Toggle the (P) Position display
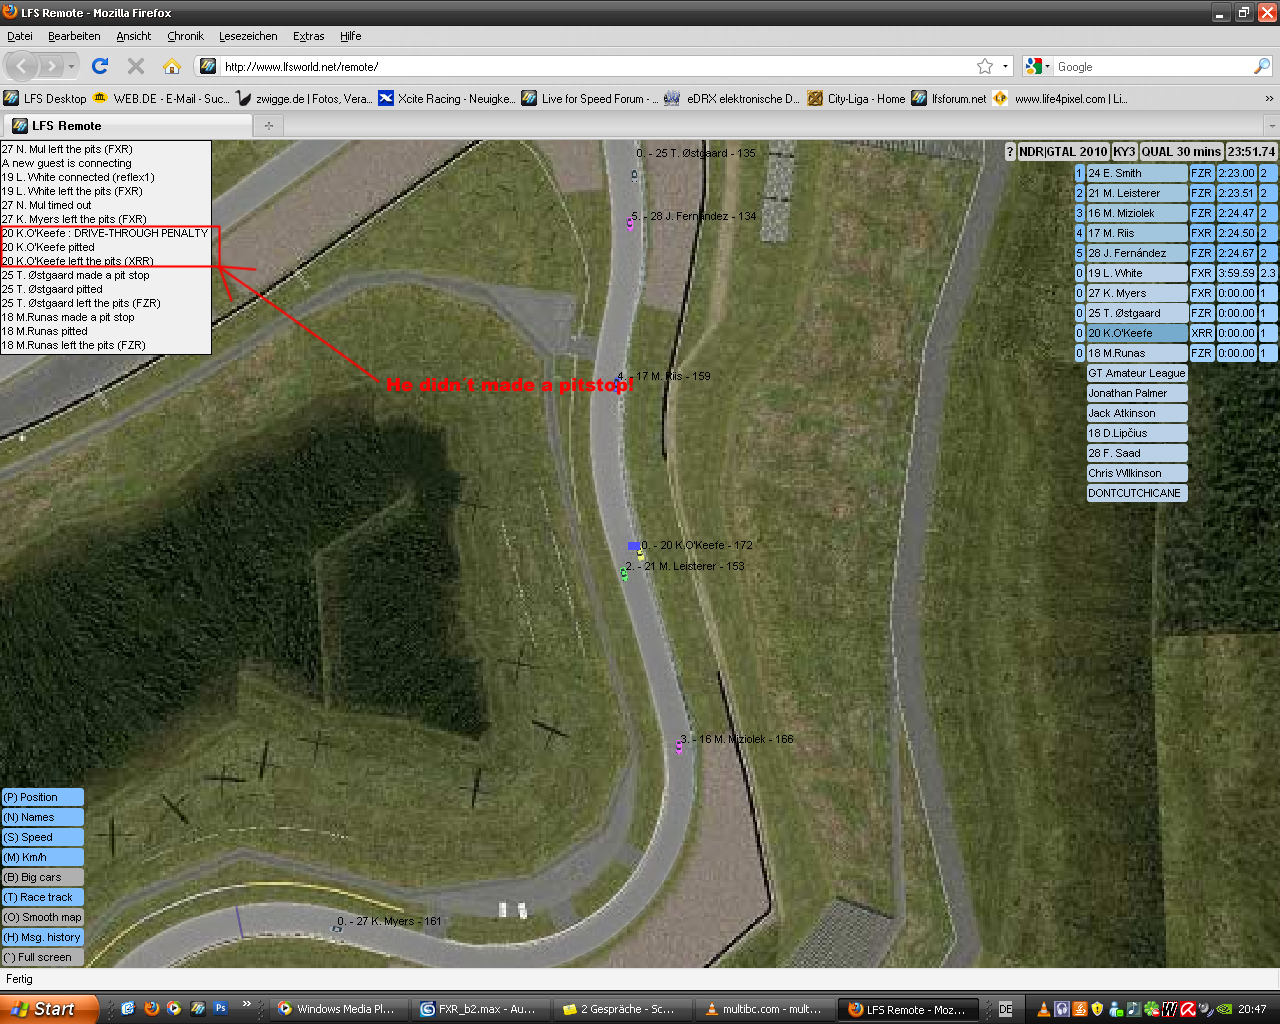 [x=42, y=797]
